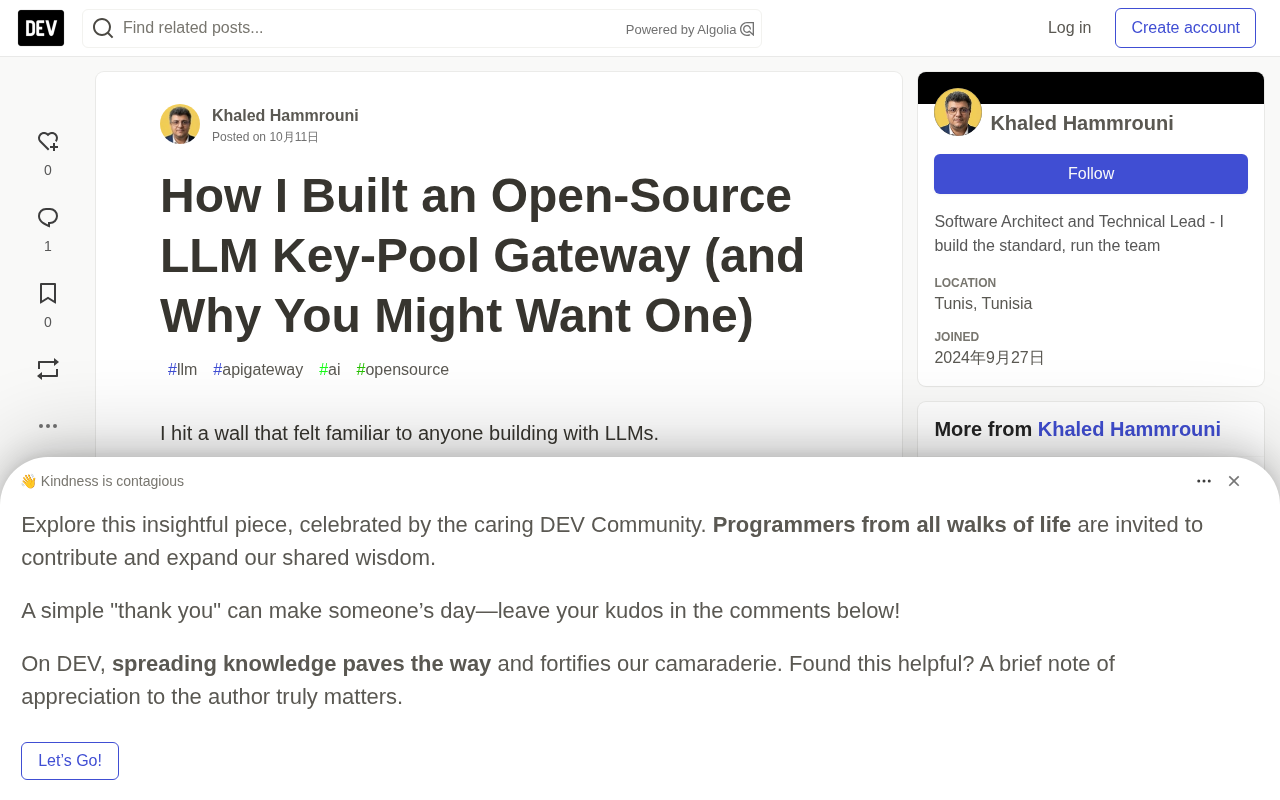The image size is (1280, 800).
Task: Open the #ai tag
Action: [x=330, y=370]
